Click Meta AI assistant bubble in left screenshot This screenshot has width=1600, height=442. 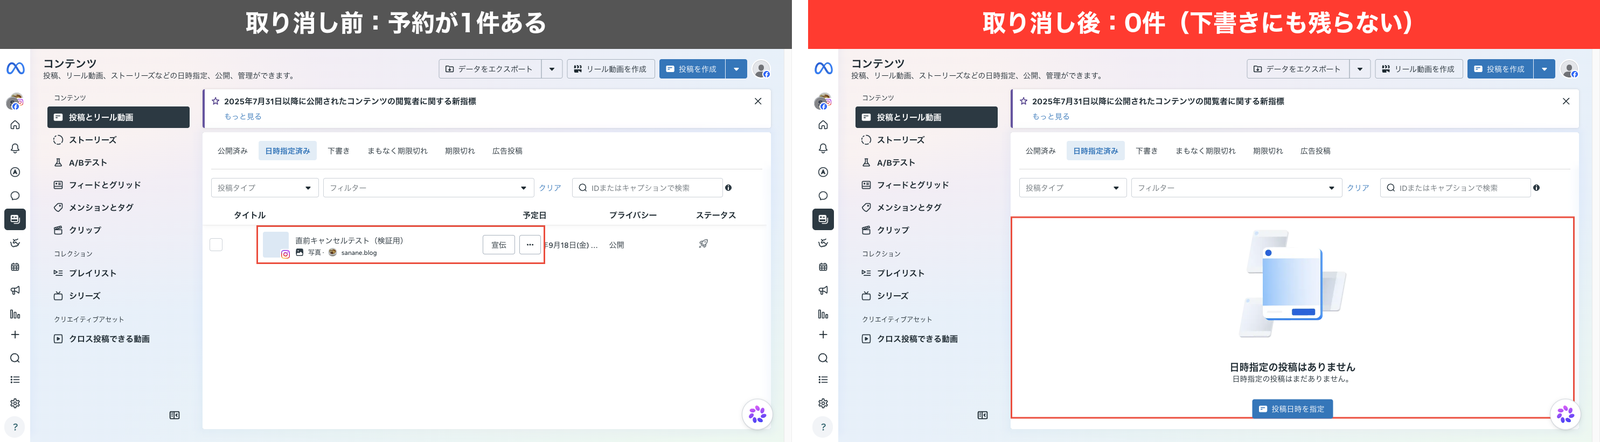pyautogui.click(x=757, y=414)
